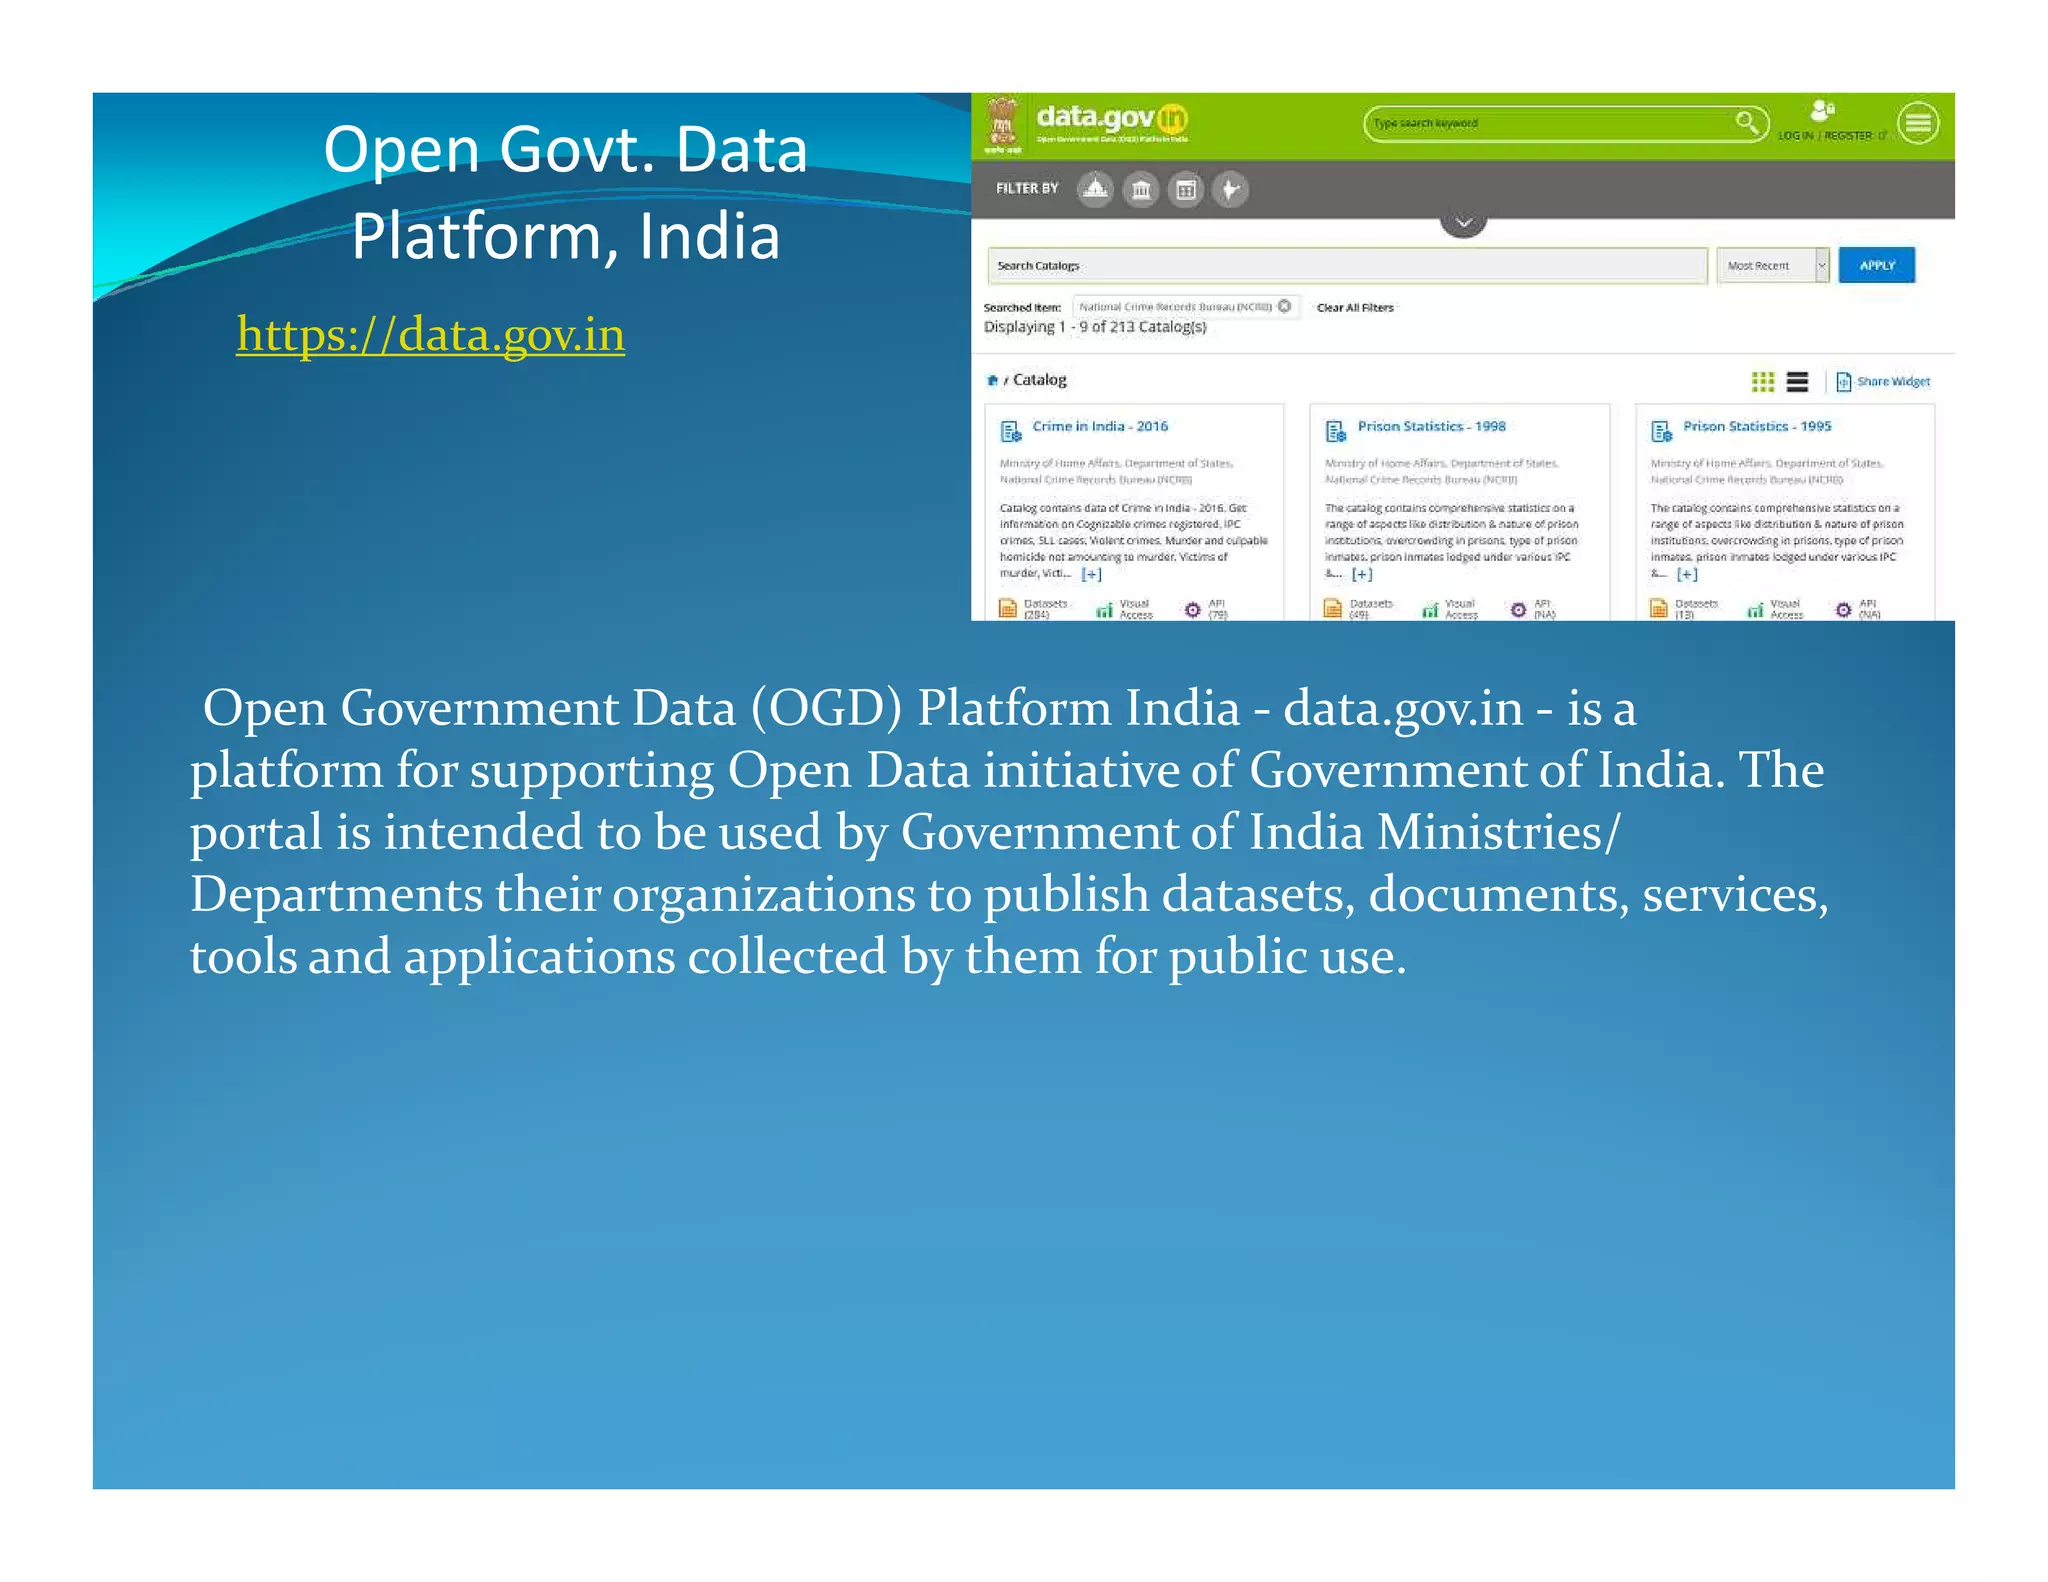2048x1582 pixels.
Task: Click catalog icon beside Prison Statistics - 1995
Action: (1661, 431)
